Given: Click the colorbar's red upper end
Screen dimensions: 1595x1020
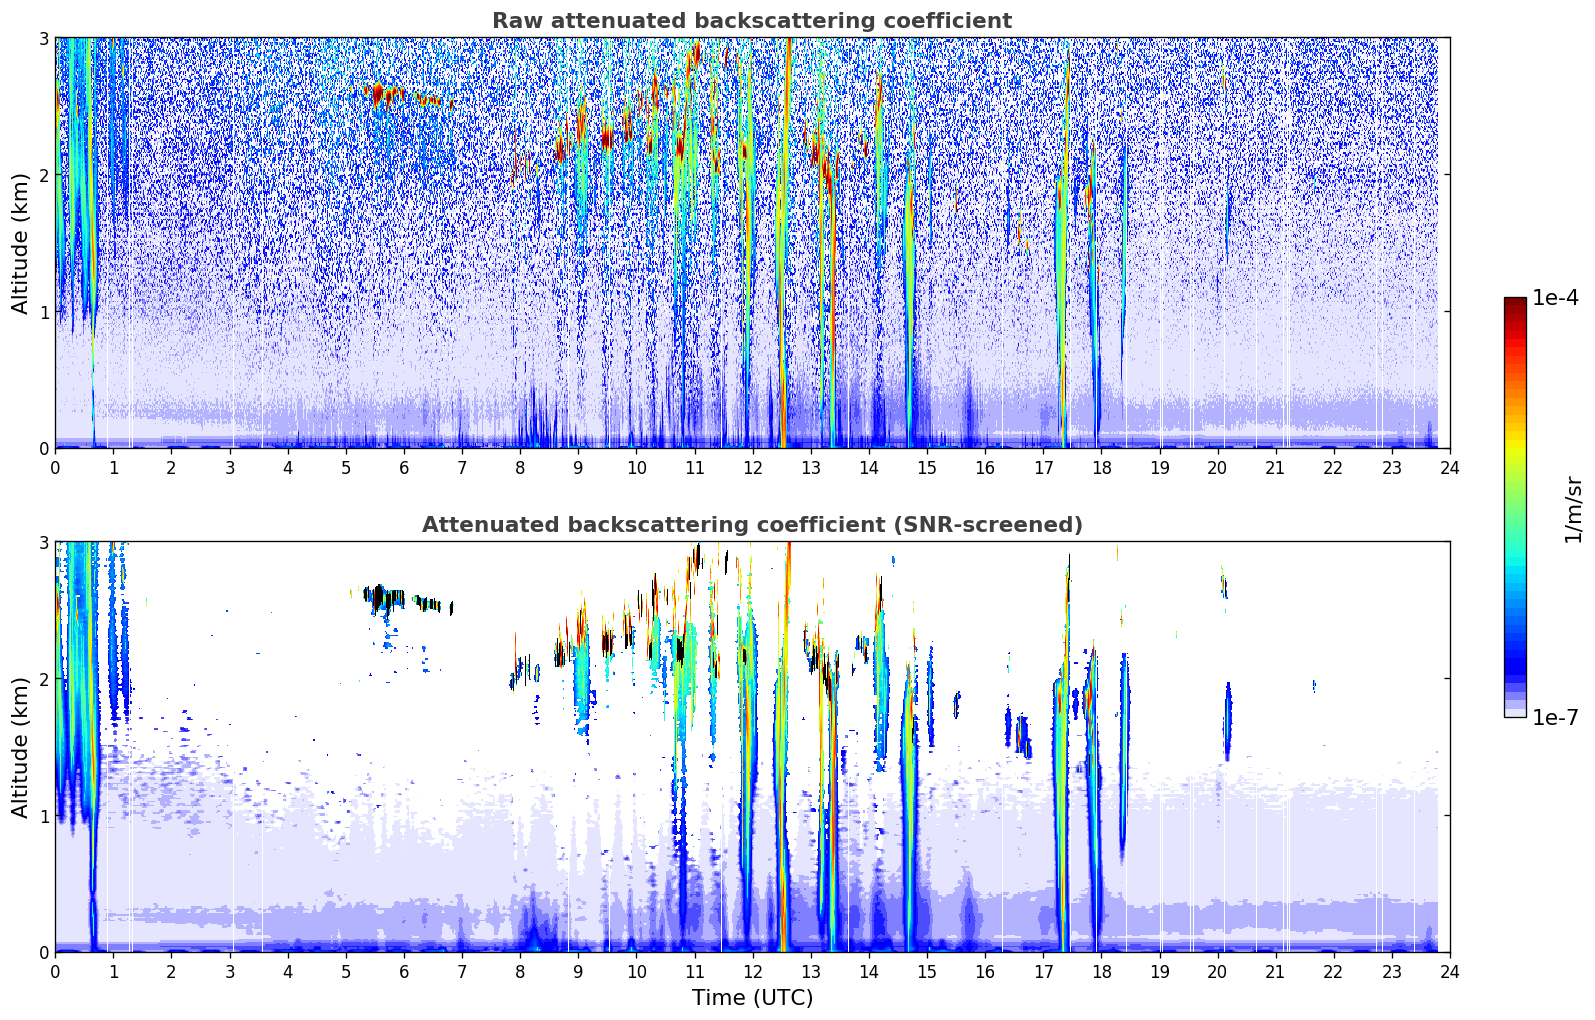Looking at the screenshot, I should [x=1514, y=310].
